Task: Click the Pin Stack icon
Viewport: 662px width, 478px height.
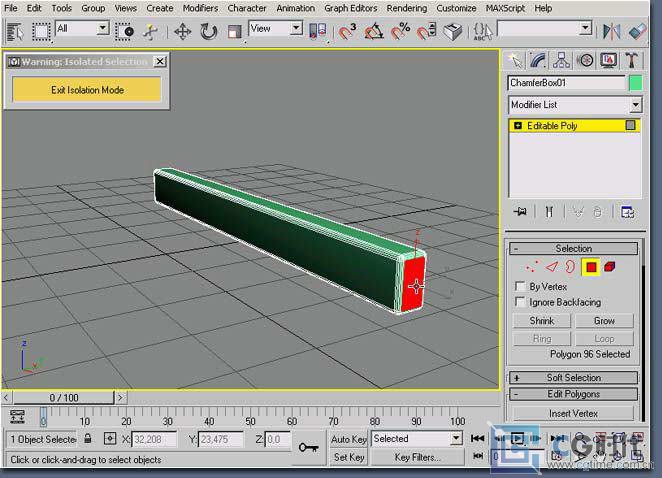Action: (x=520, y=211)
